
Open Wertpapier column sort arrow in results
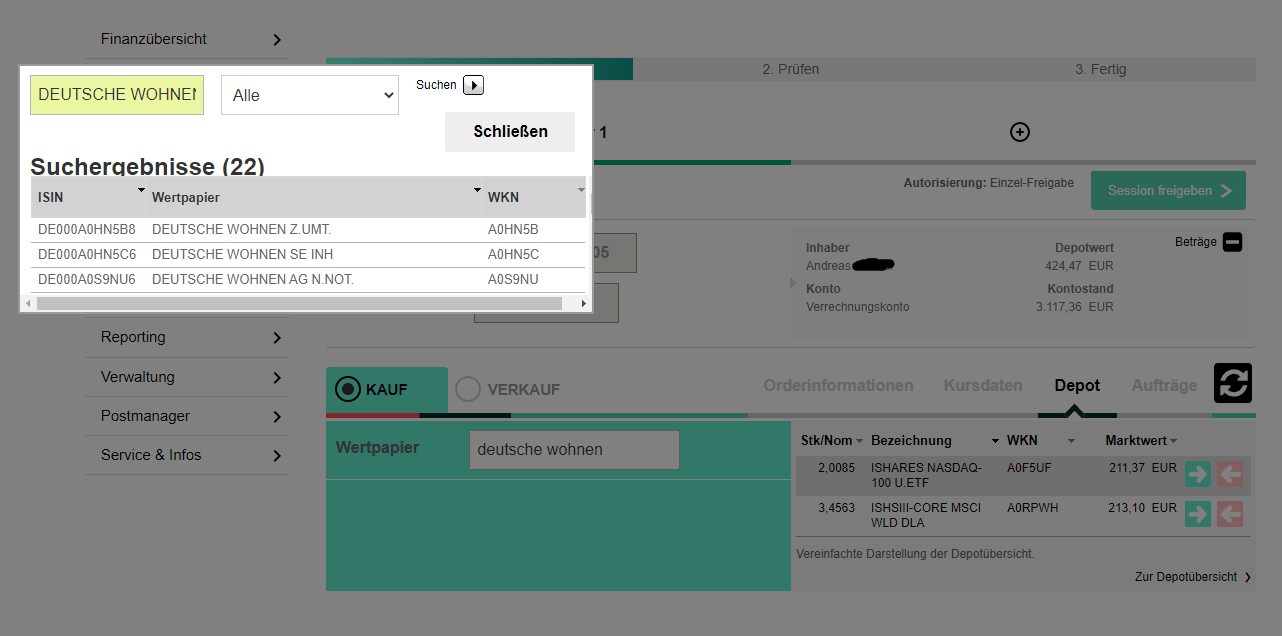click(x=477, y=189)
